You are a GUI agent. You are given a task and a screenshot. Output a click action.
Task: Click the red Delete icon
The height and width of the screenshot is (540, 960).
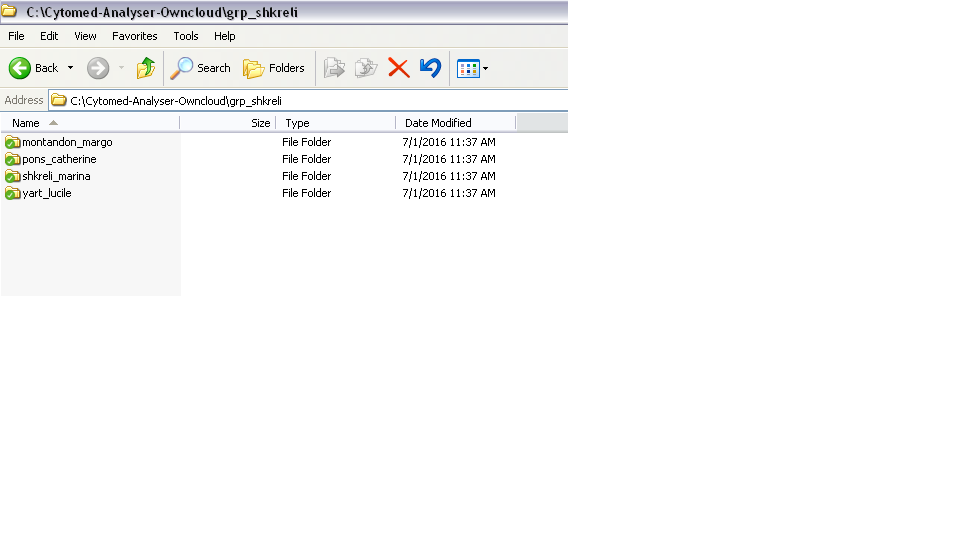[399, 68]
